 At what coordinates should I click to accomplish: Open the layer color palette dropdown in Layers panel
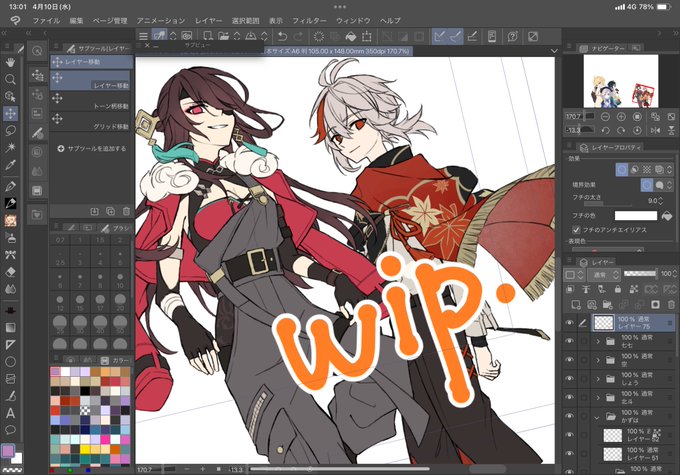[x=575, y=274]
